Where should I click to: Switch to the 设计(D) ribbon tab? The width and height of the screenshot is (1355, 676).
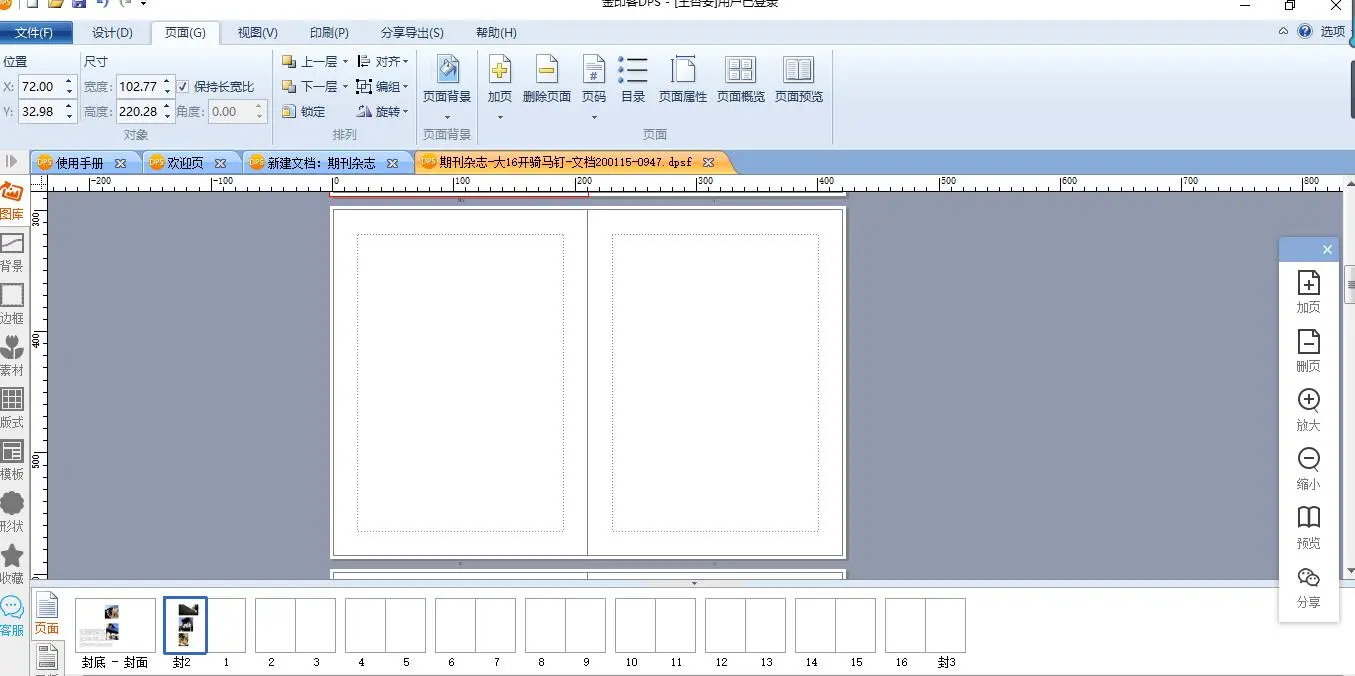click(x=112, y=33)
